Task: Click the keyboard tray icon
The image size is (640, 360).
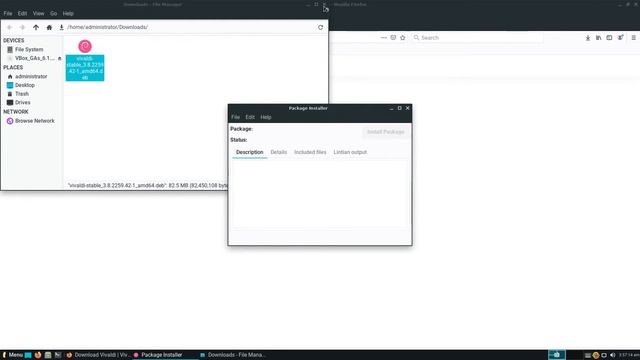Action: [588, 356]
